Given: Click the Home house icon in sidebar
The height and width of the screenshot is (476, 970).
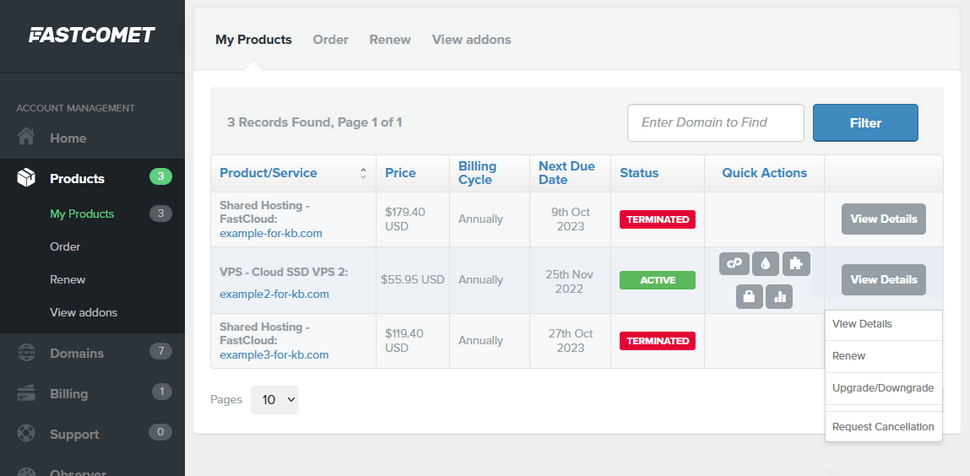Looking at the screenshot, I should pyautogui.click(x=26, y=137).
